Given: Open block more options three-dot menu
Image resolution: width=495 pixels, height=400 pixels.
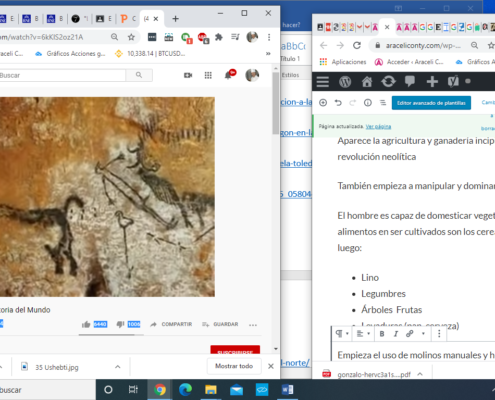Looking at the screenshot, I should 439,334.
